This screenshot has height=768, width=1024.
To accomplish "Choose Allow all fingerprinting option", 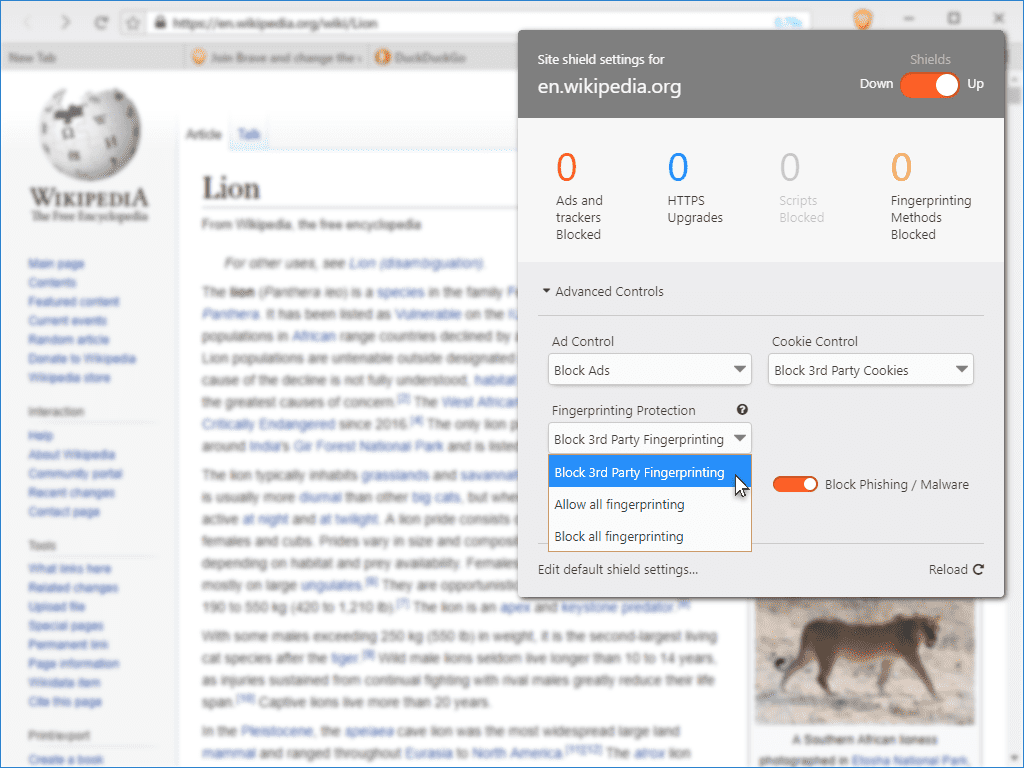I will (x=650, y=504).
